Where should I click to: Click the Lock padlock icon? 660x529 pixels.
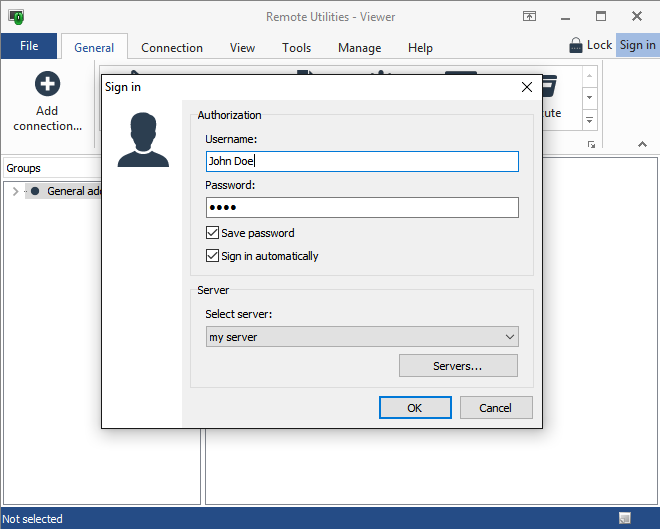coord(576,45)
